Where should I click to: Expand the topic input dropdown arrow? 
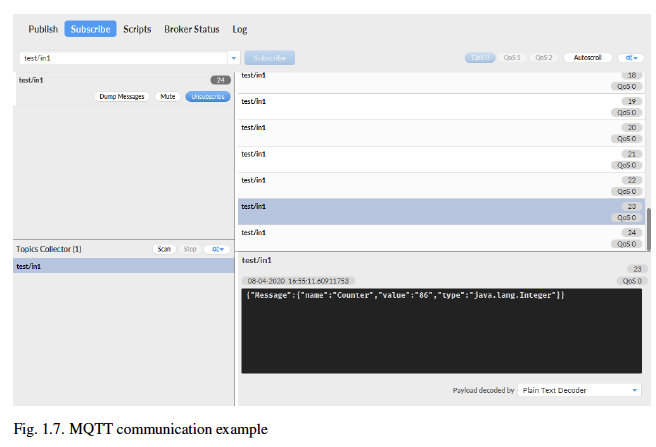234,58
